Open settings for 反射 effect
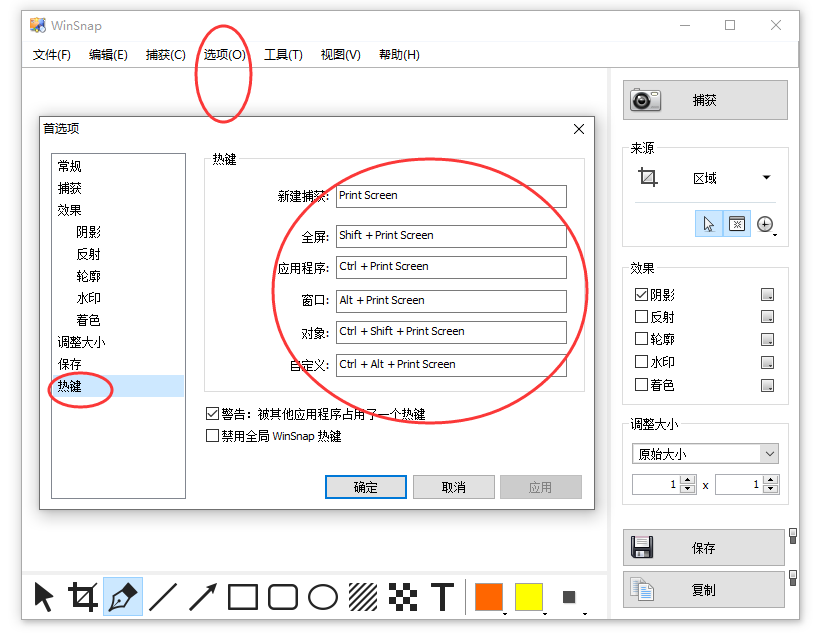The width and height of the screenshot is (818, 639). (767, 317)
